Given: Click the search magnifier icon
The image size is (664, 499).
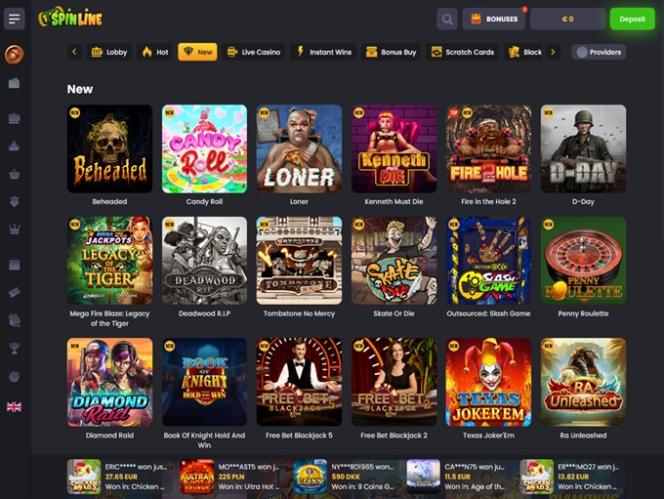Looking at the screenshot, I should (x=447, y=19).
